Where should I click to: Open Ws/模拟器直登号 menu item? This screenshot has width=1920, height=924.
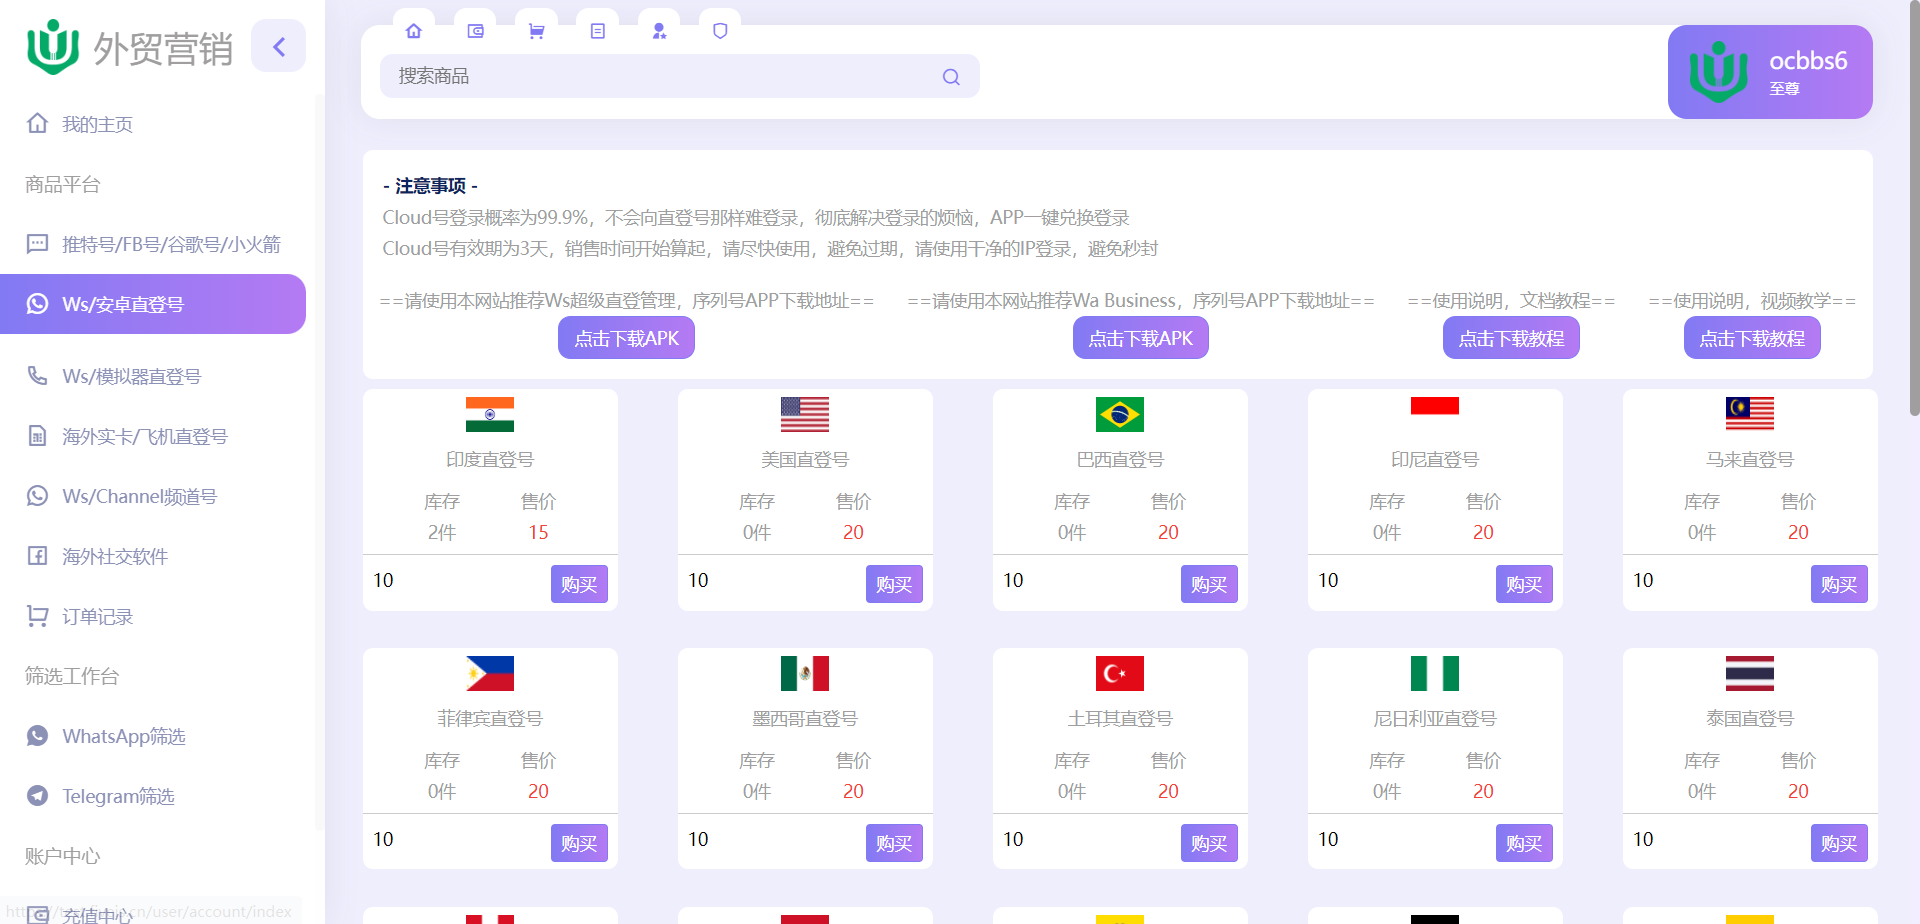[x=153, y=376]
